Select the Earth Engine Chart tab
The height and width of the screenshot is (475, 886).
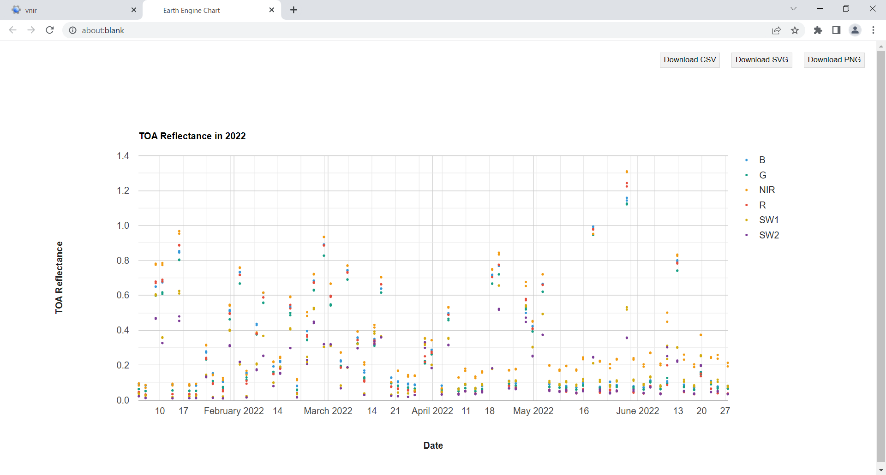tap(212, 10)
